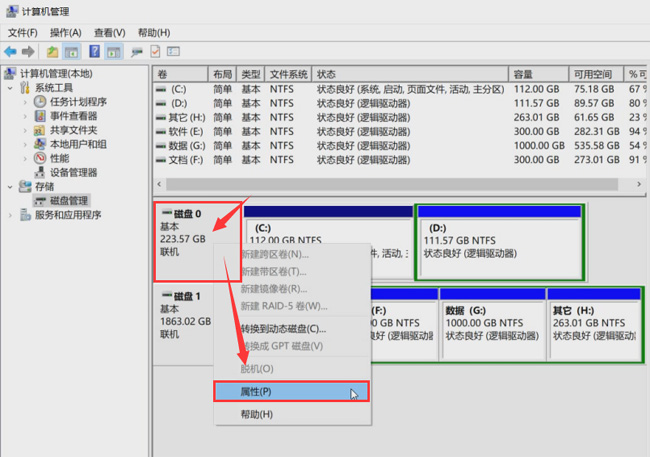Image resolution: width=650 pixels, height=457 pixels.
Task: Open the blue Help question mark icon
Action: point(95,51)
